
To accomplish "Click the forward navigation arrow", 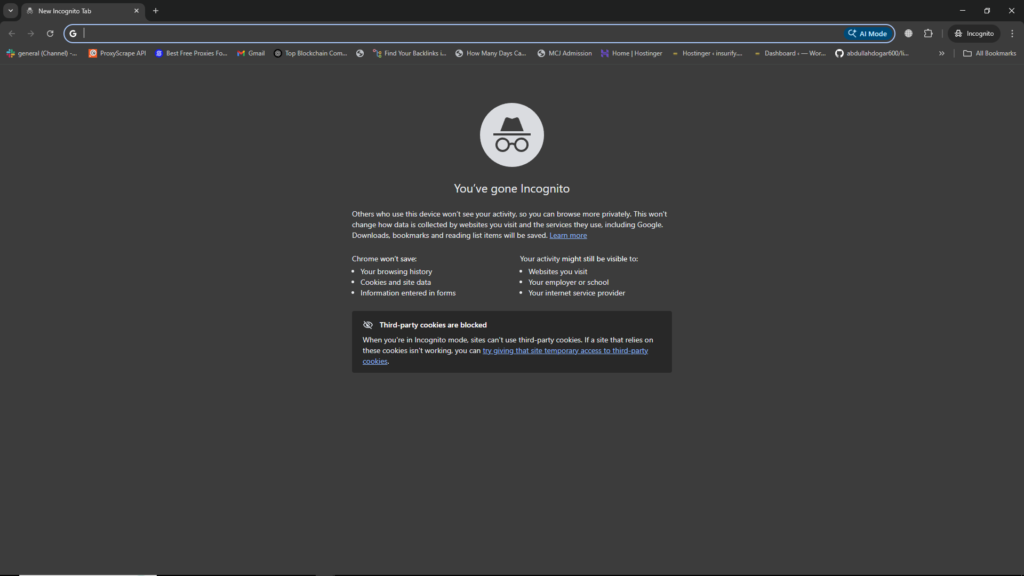I will click(x=30, y=33).
